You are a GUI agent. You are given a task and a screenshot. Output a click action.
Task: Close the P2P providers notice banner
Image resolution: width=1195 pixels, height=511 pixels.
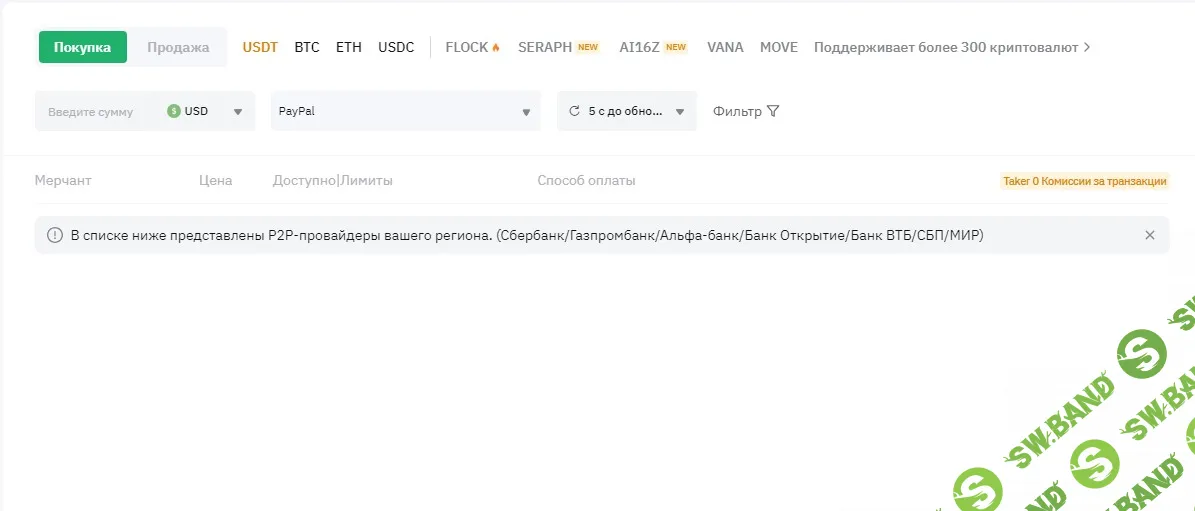pyautogui.click(x=1149, y=235)
